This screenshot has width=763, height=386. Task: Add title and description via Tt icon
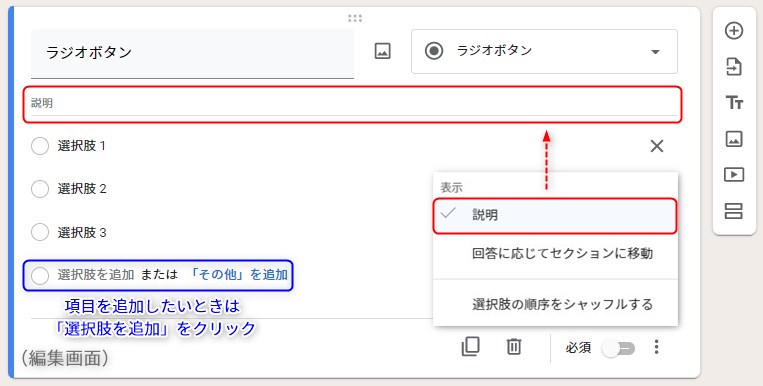(x=734, y=103)
